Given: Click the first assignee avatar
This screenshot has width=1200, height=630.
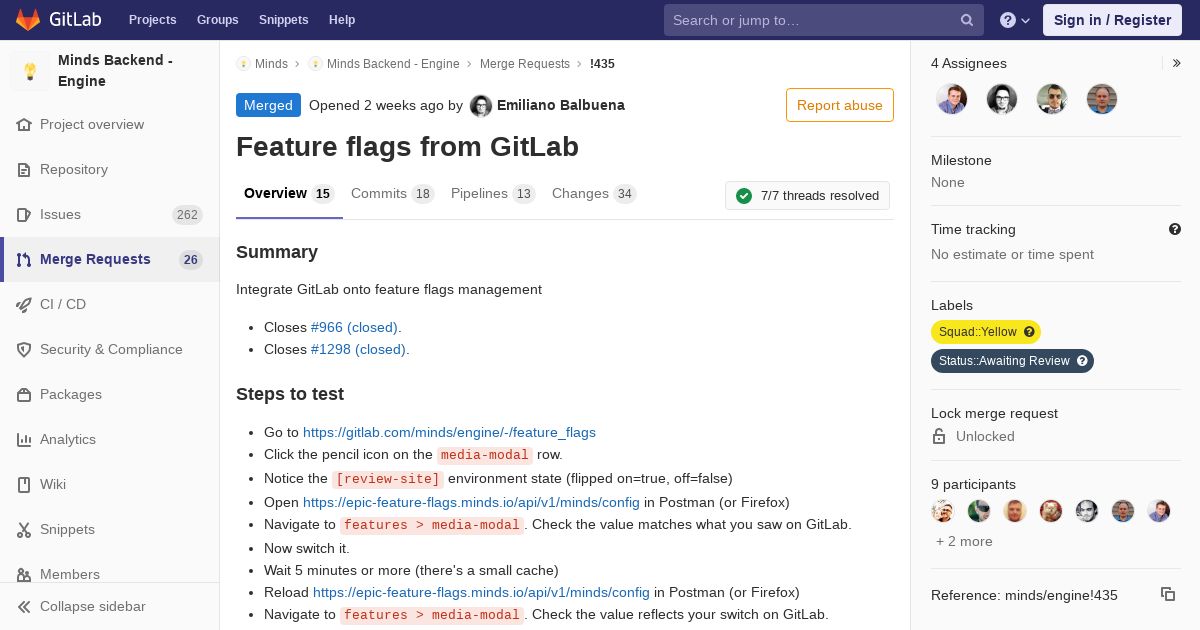Looking at the screenshot, I should 952,99.
